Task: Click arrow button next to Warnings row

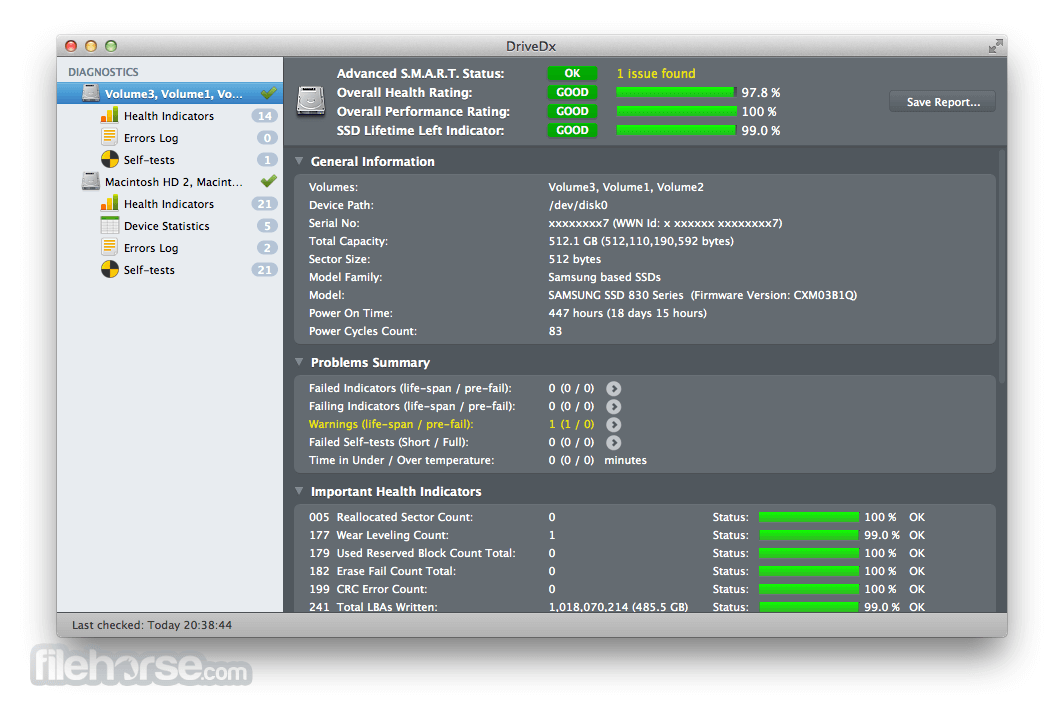Action: coord(613,424)
